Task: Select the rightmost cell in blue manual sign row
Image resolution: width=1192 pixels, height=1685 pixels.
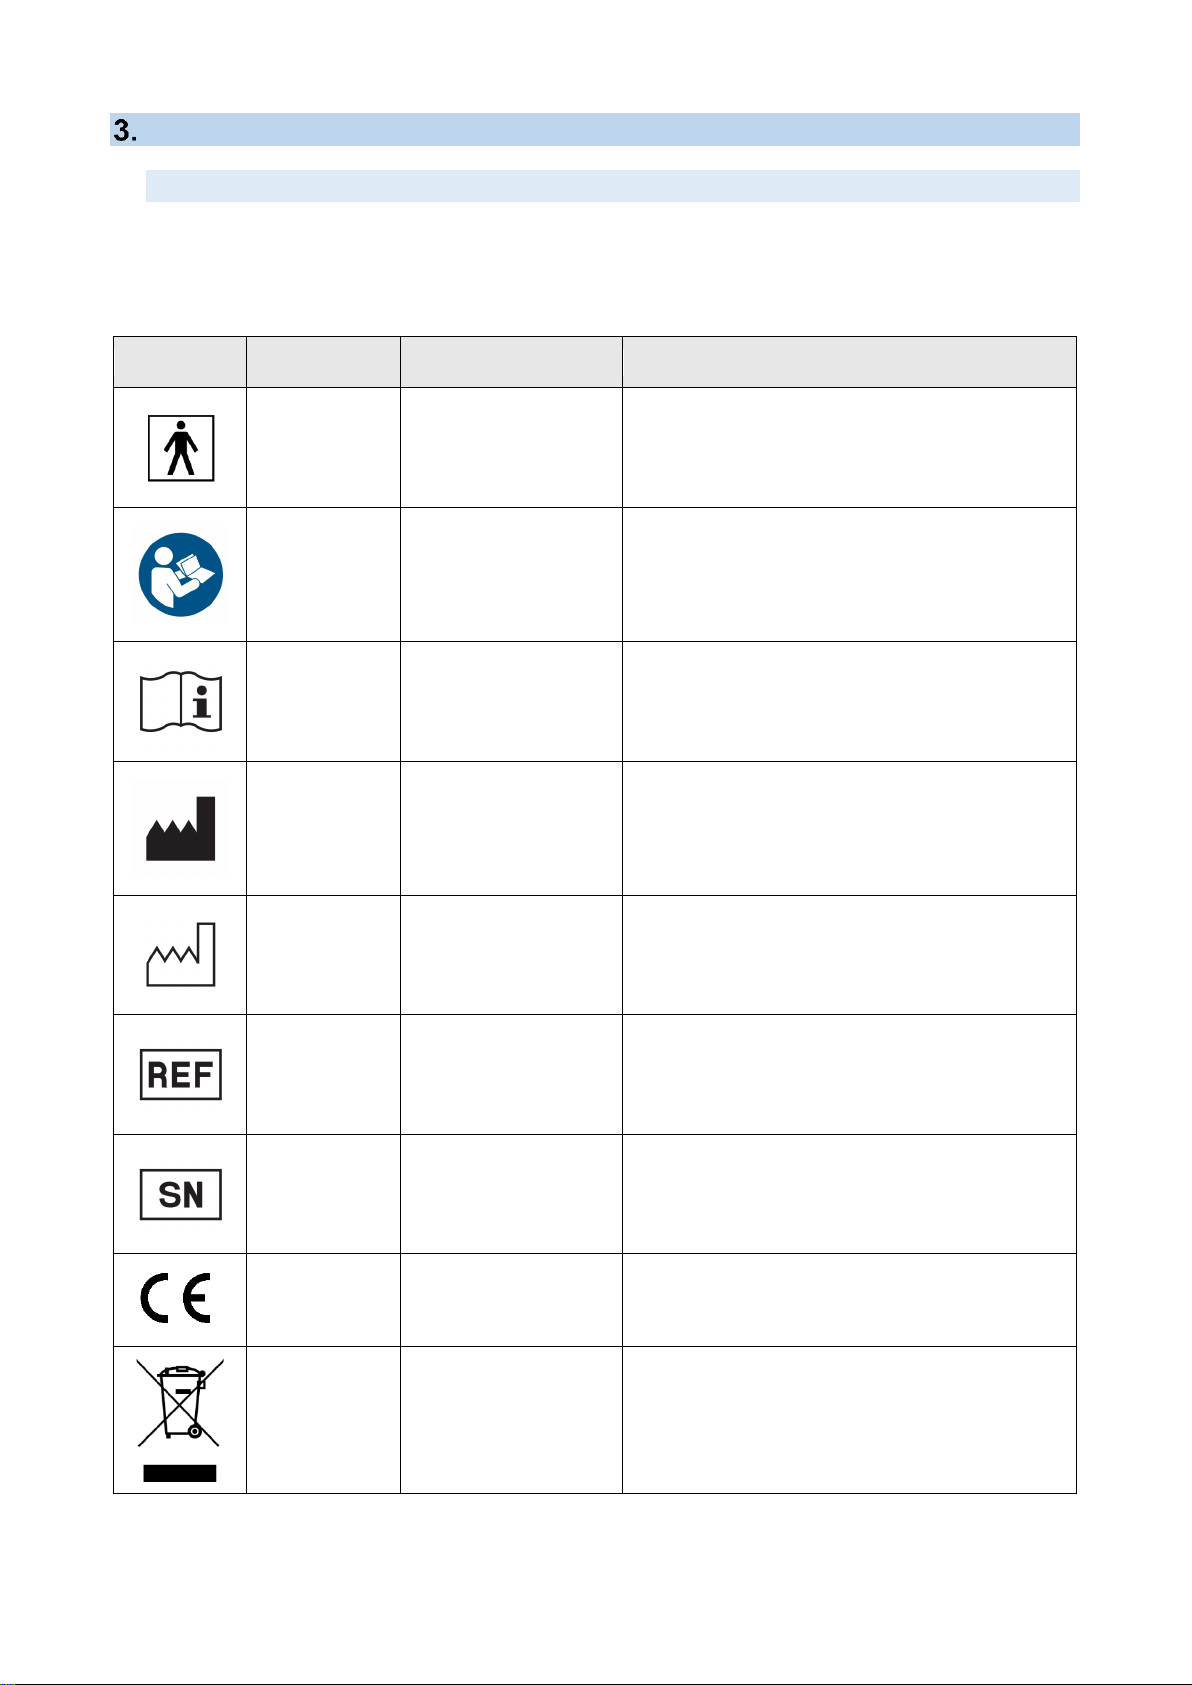Action: click(849, 575)
